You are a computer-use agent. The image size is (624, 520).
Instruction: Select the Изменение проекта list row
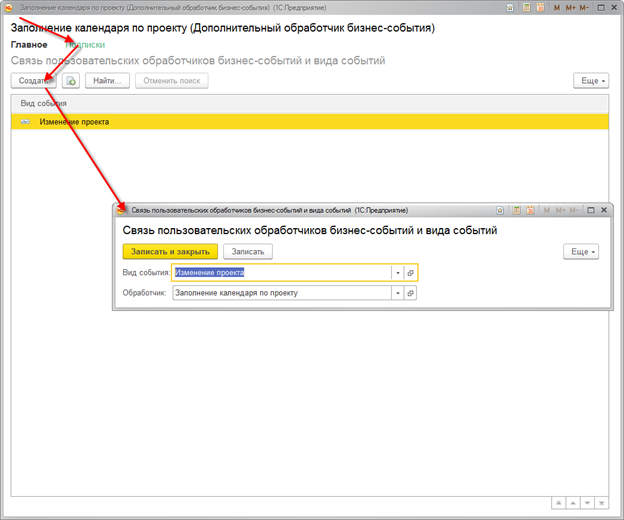(x=300, y=122)
